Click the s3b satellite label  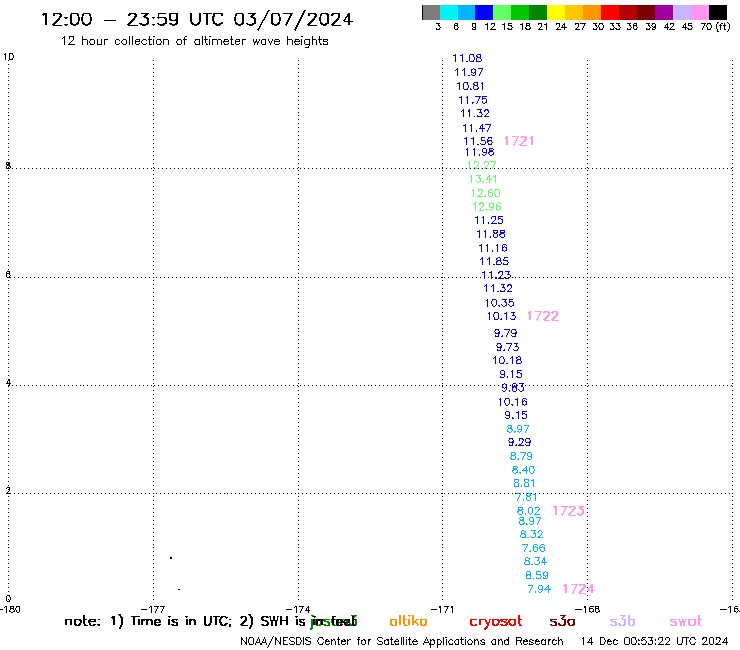coord(622,621)
